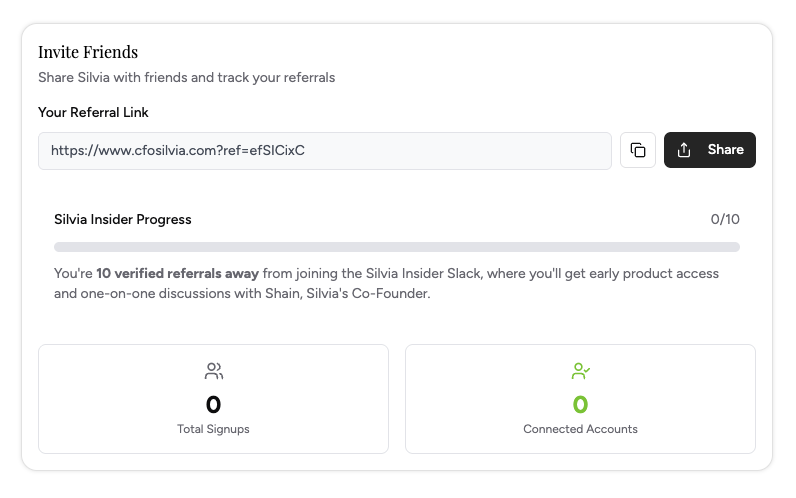Click the 0/10 progress counter
This screenshot has height=498, width=796.
click(x=725, y=219)
